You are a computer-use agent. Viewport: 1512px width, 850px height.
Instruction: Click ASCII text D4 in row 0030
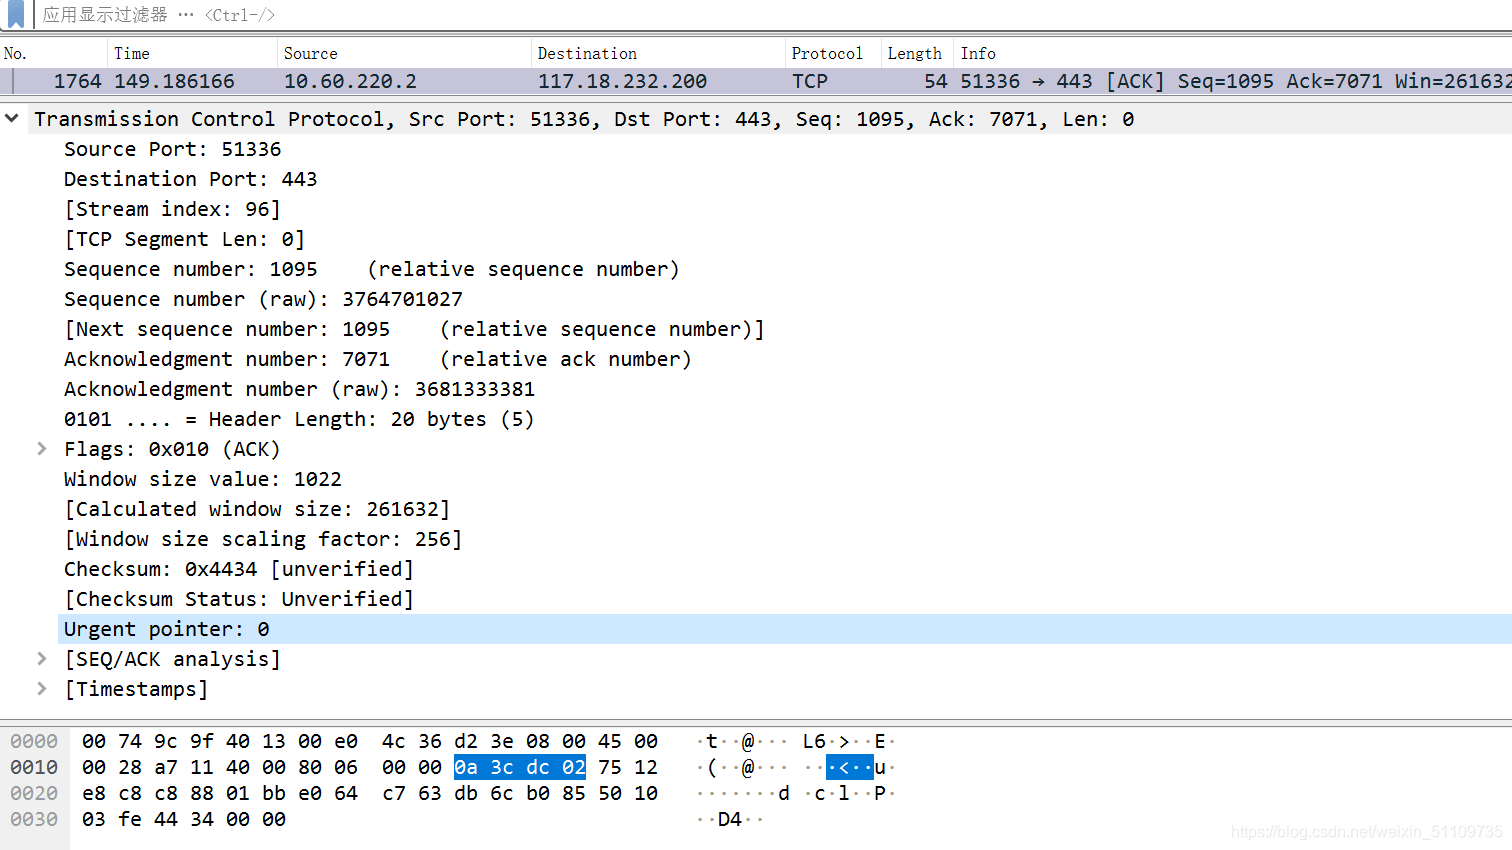click(730, 819)
